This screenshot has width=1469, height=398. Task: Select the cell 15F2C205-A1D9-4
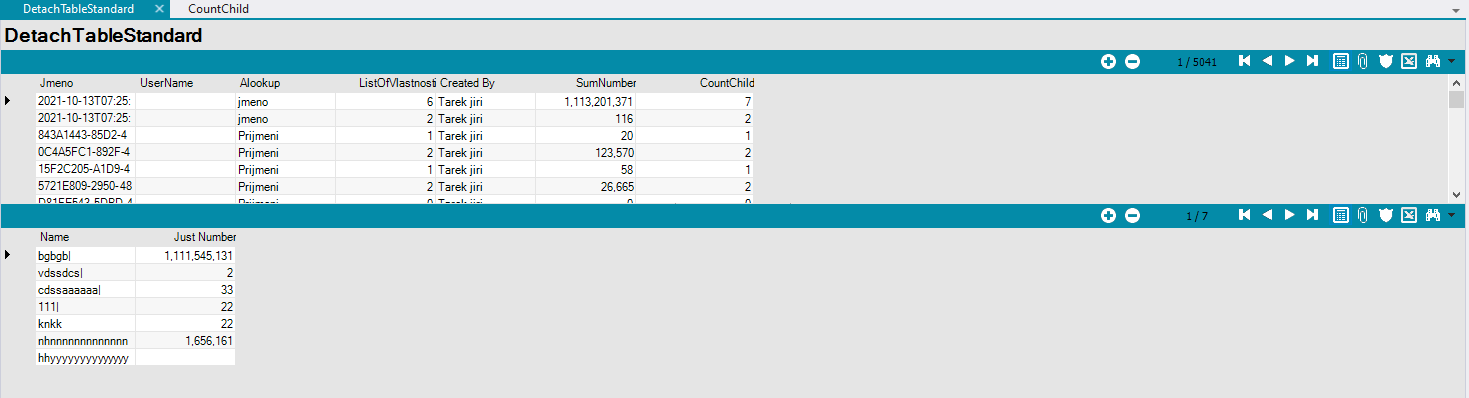point(85,169)
